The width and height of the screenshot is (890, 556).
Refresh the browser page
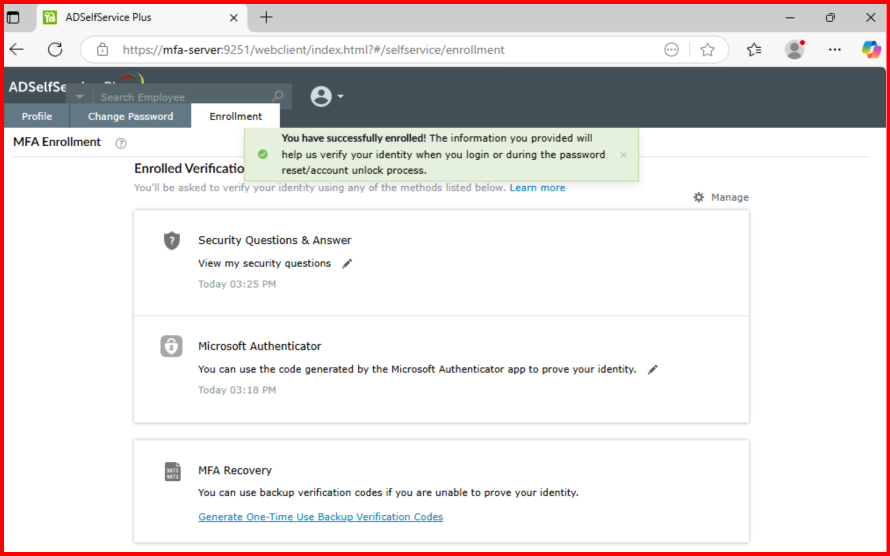pyautogui.click(x=55, y=50)
